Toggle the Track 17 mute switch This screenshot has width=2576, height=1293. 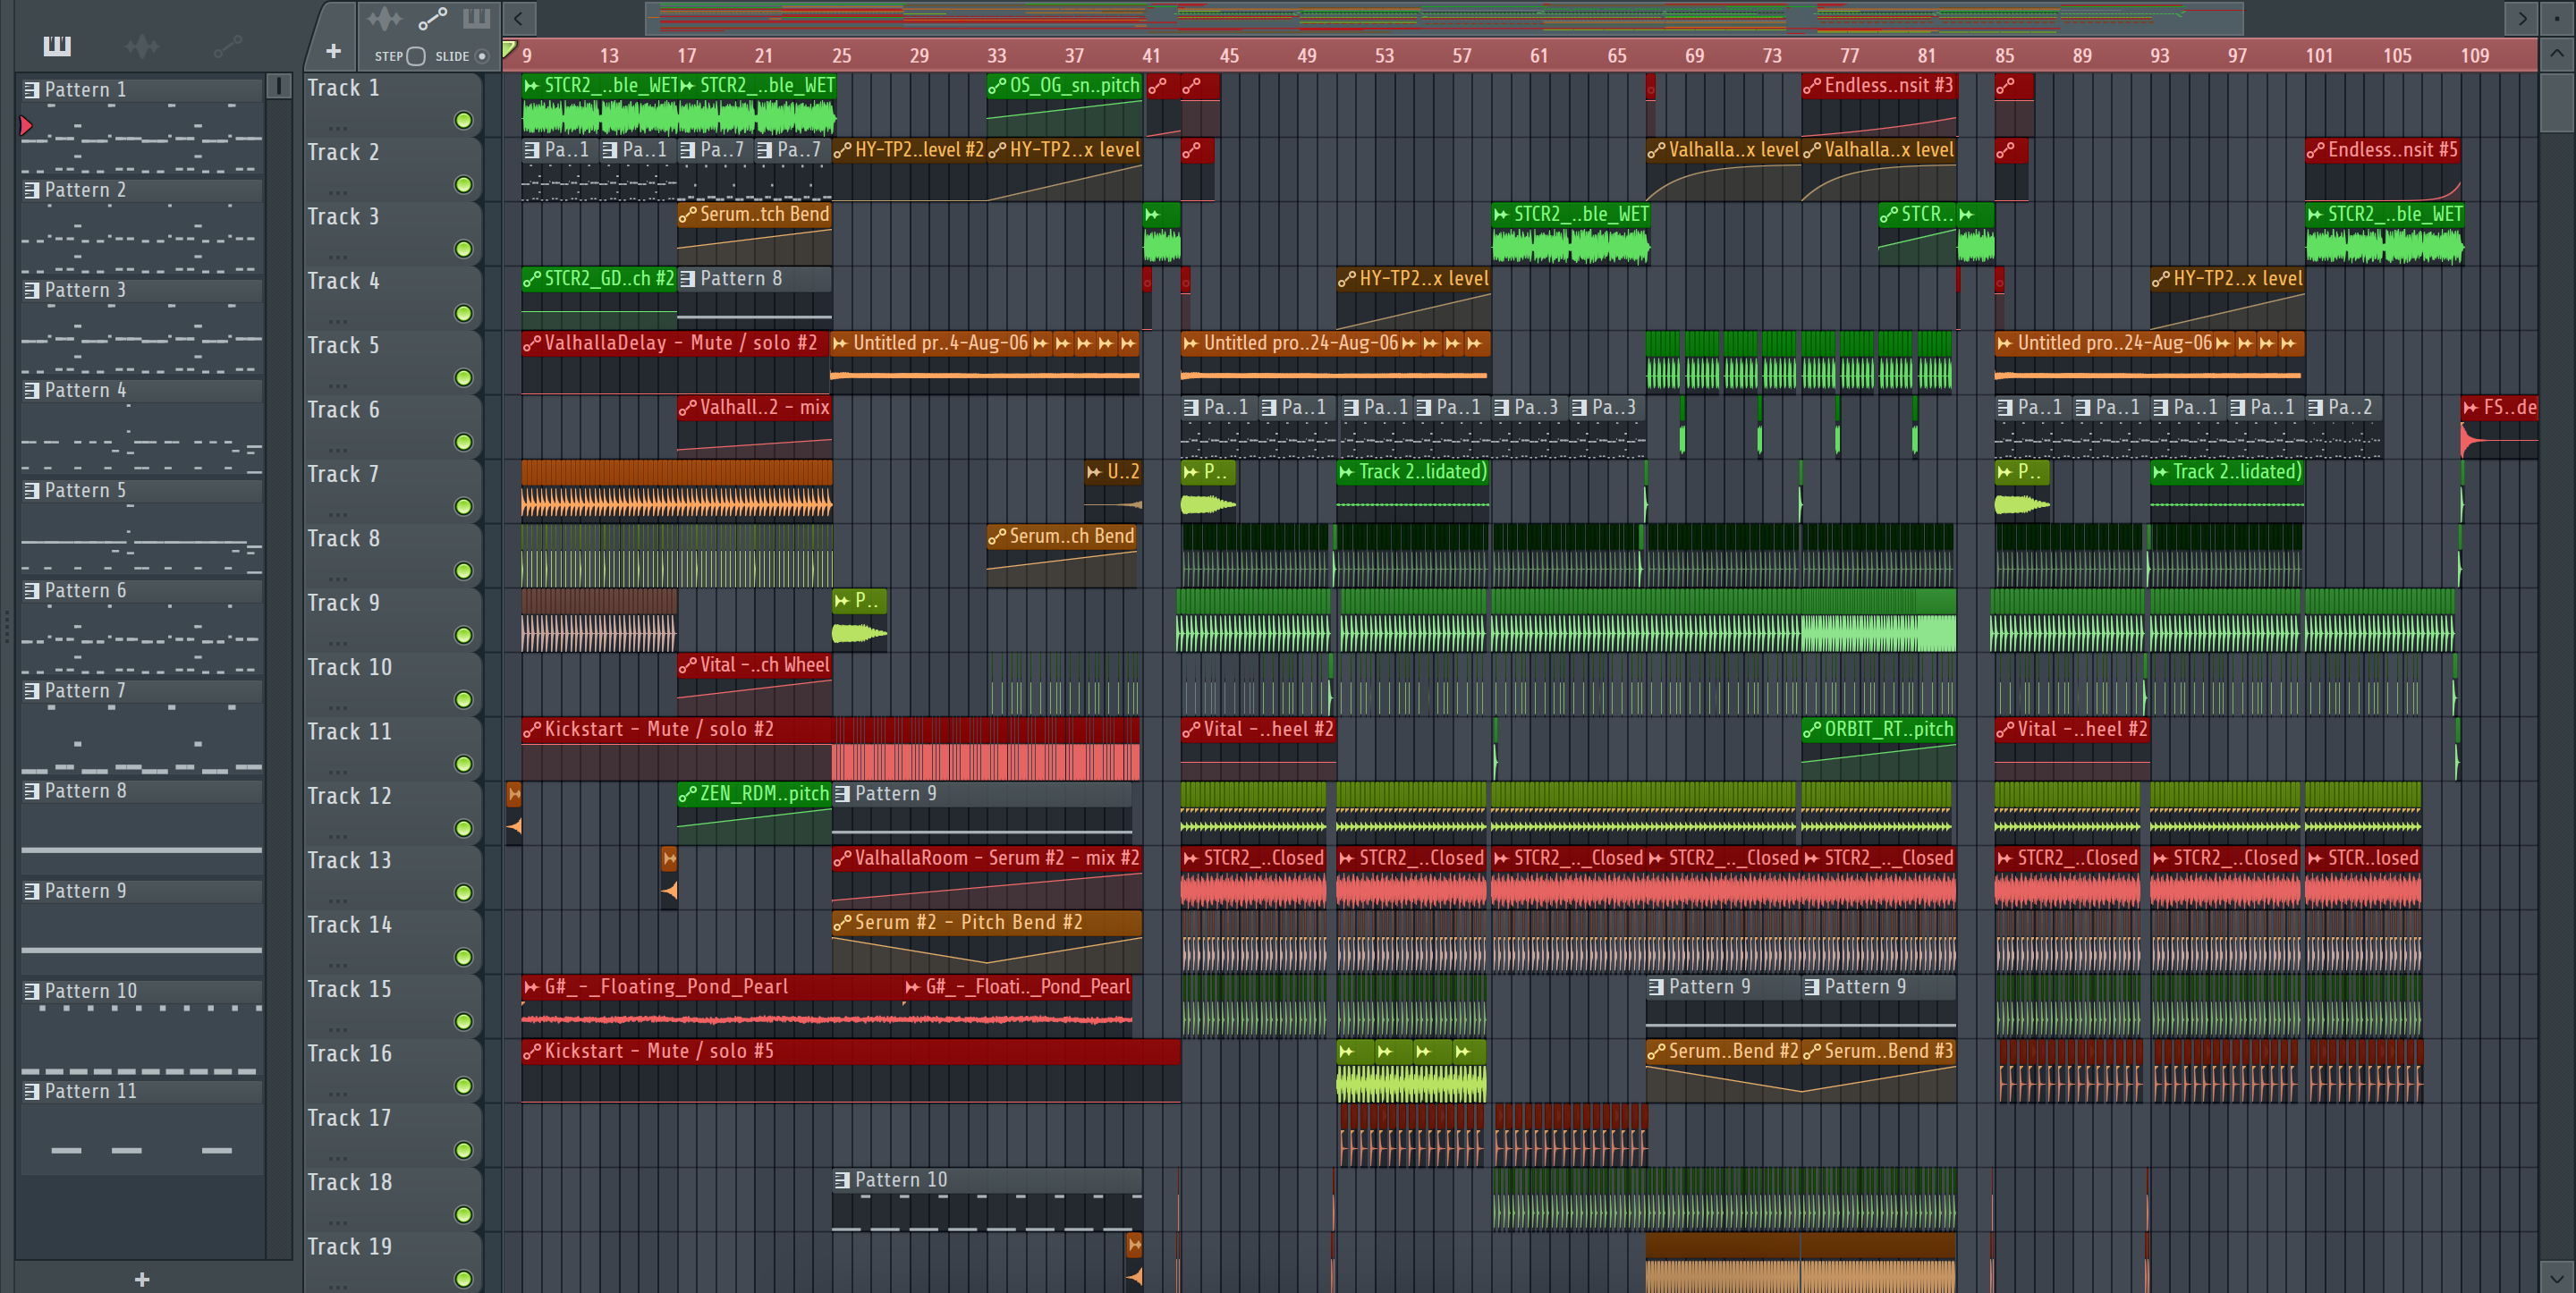tap(463, 1151)
